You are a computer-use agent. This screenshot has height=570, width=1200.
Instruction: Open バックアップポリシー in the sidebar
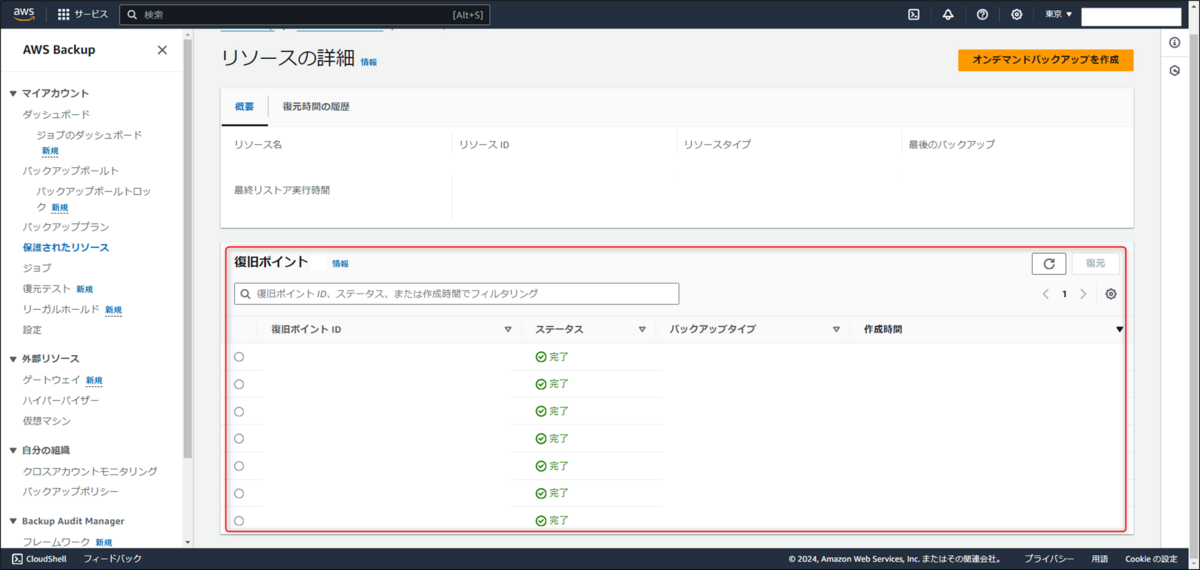(71, 492)
